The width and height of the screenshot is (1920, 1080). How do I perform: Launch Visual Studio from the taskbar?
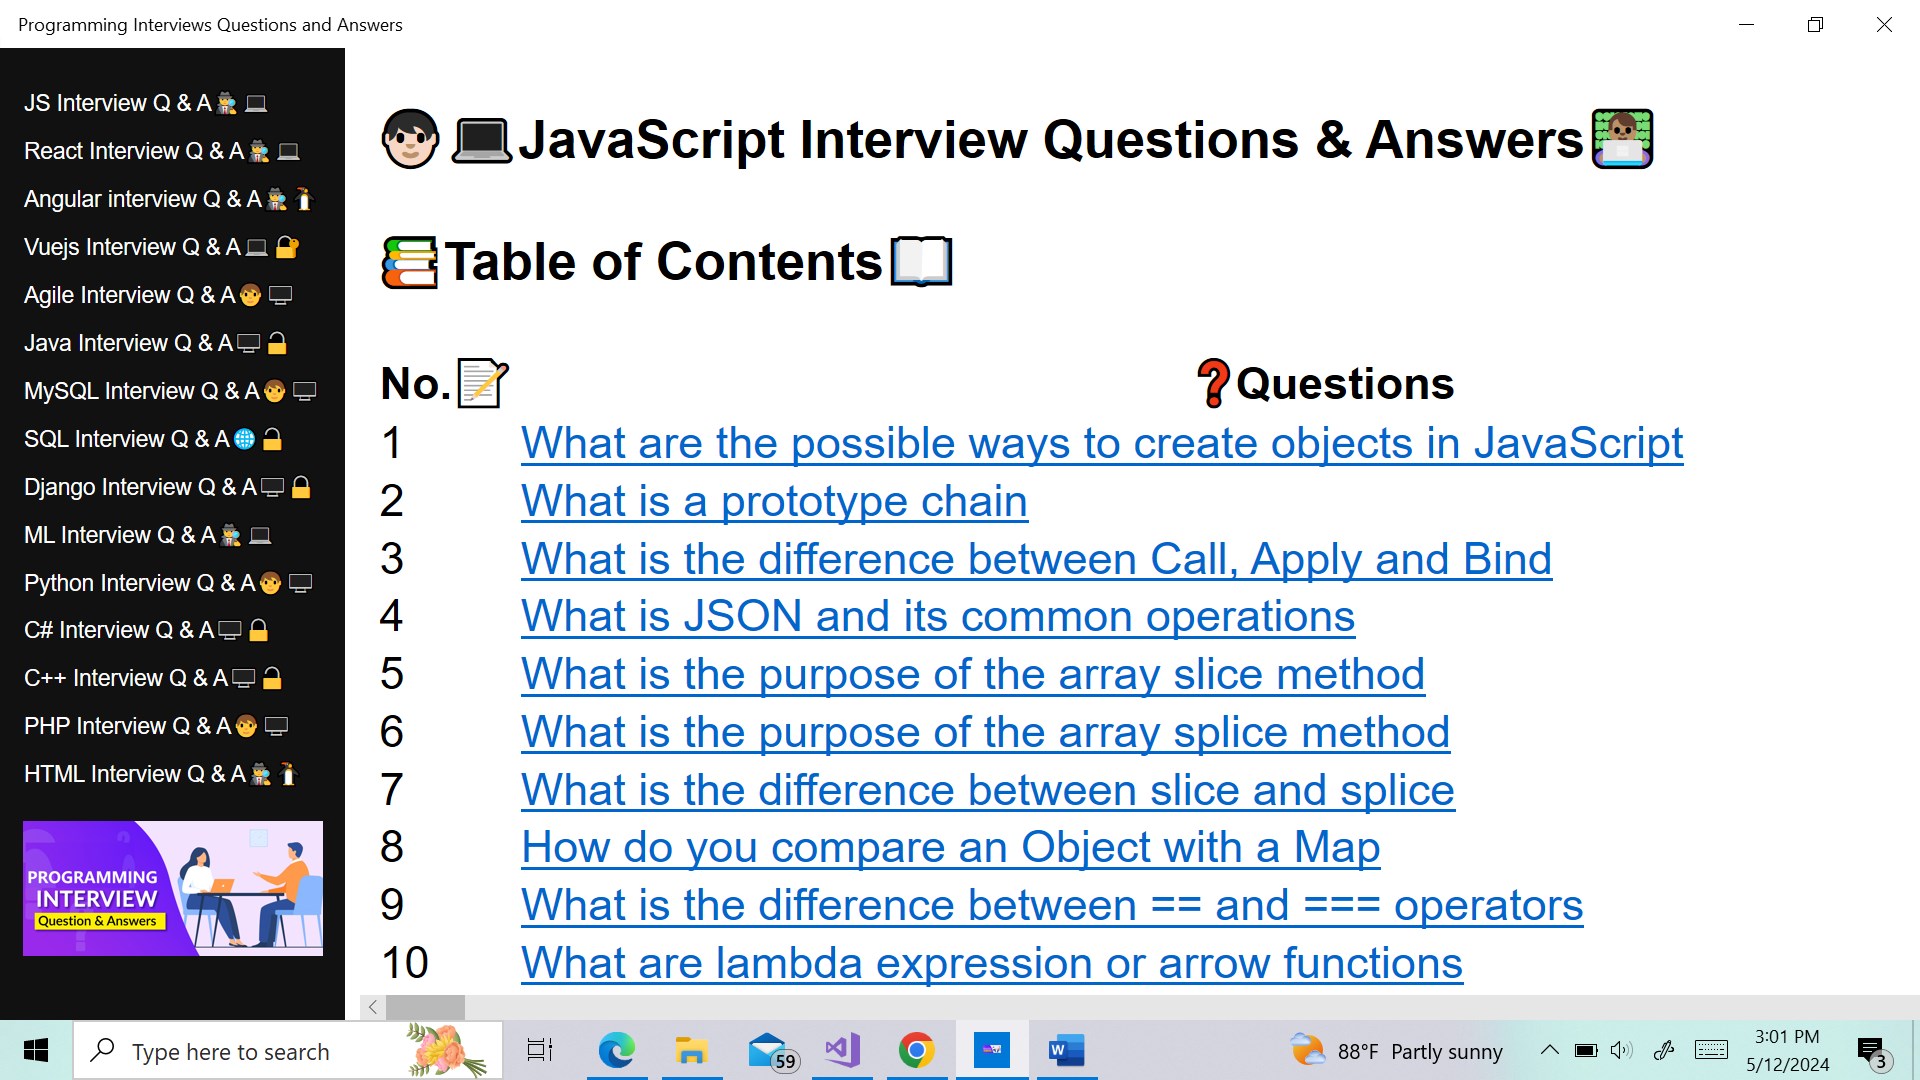[x=842, y=1051]
